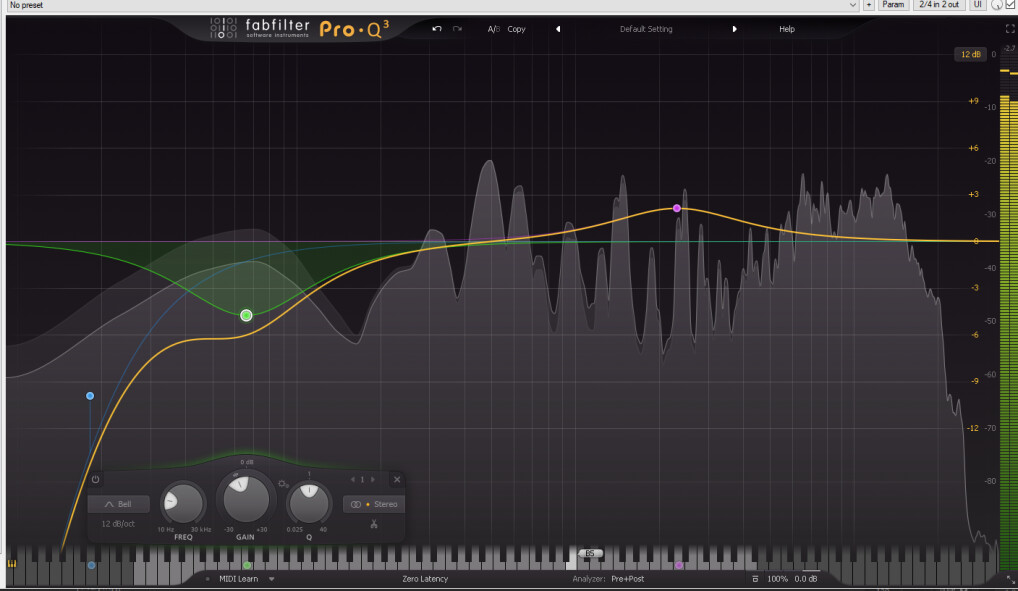
Task: Open Analyzer Pre+Post settings
Action: 627,579
